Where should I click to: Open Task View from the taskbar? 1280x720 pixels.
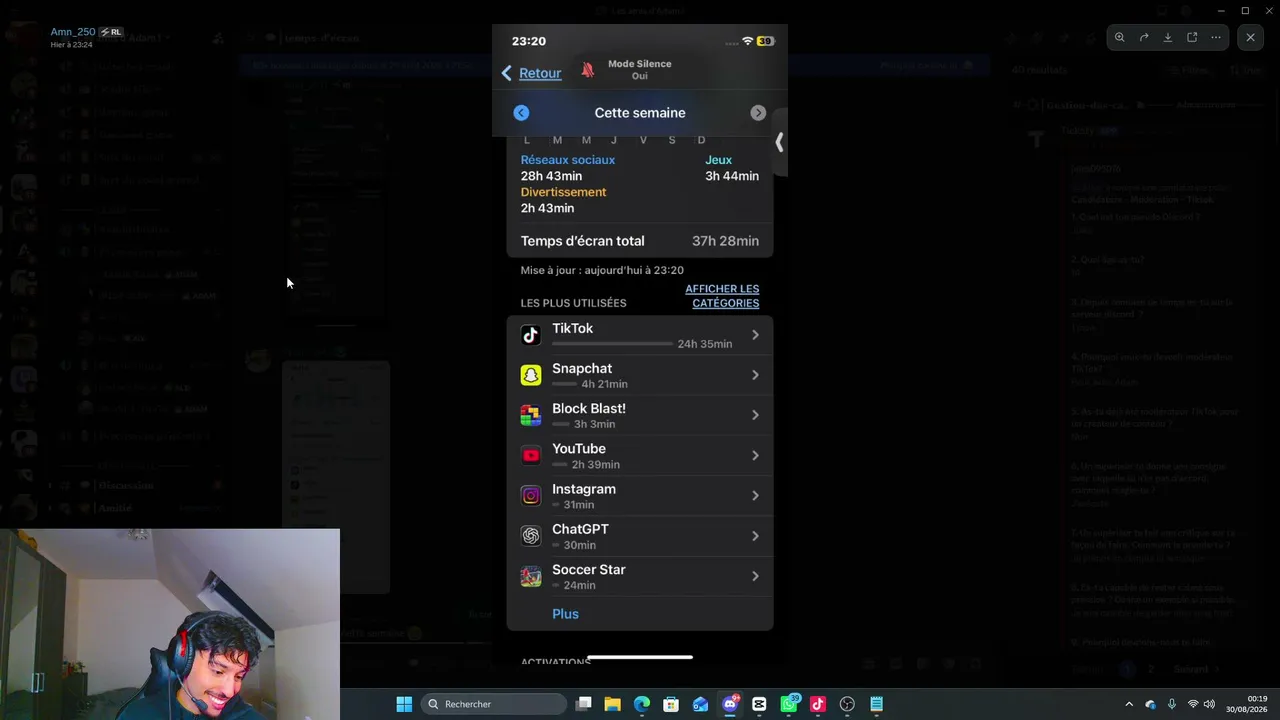click(584, 704)
